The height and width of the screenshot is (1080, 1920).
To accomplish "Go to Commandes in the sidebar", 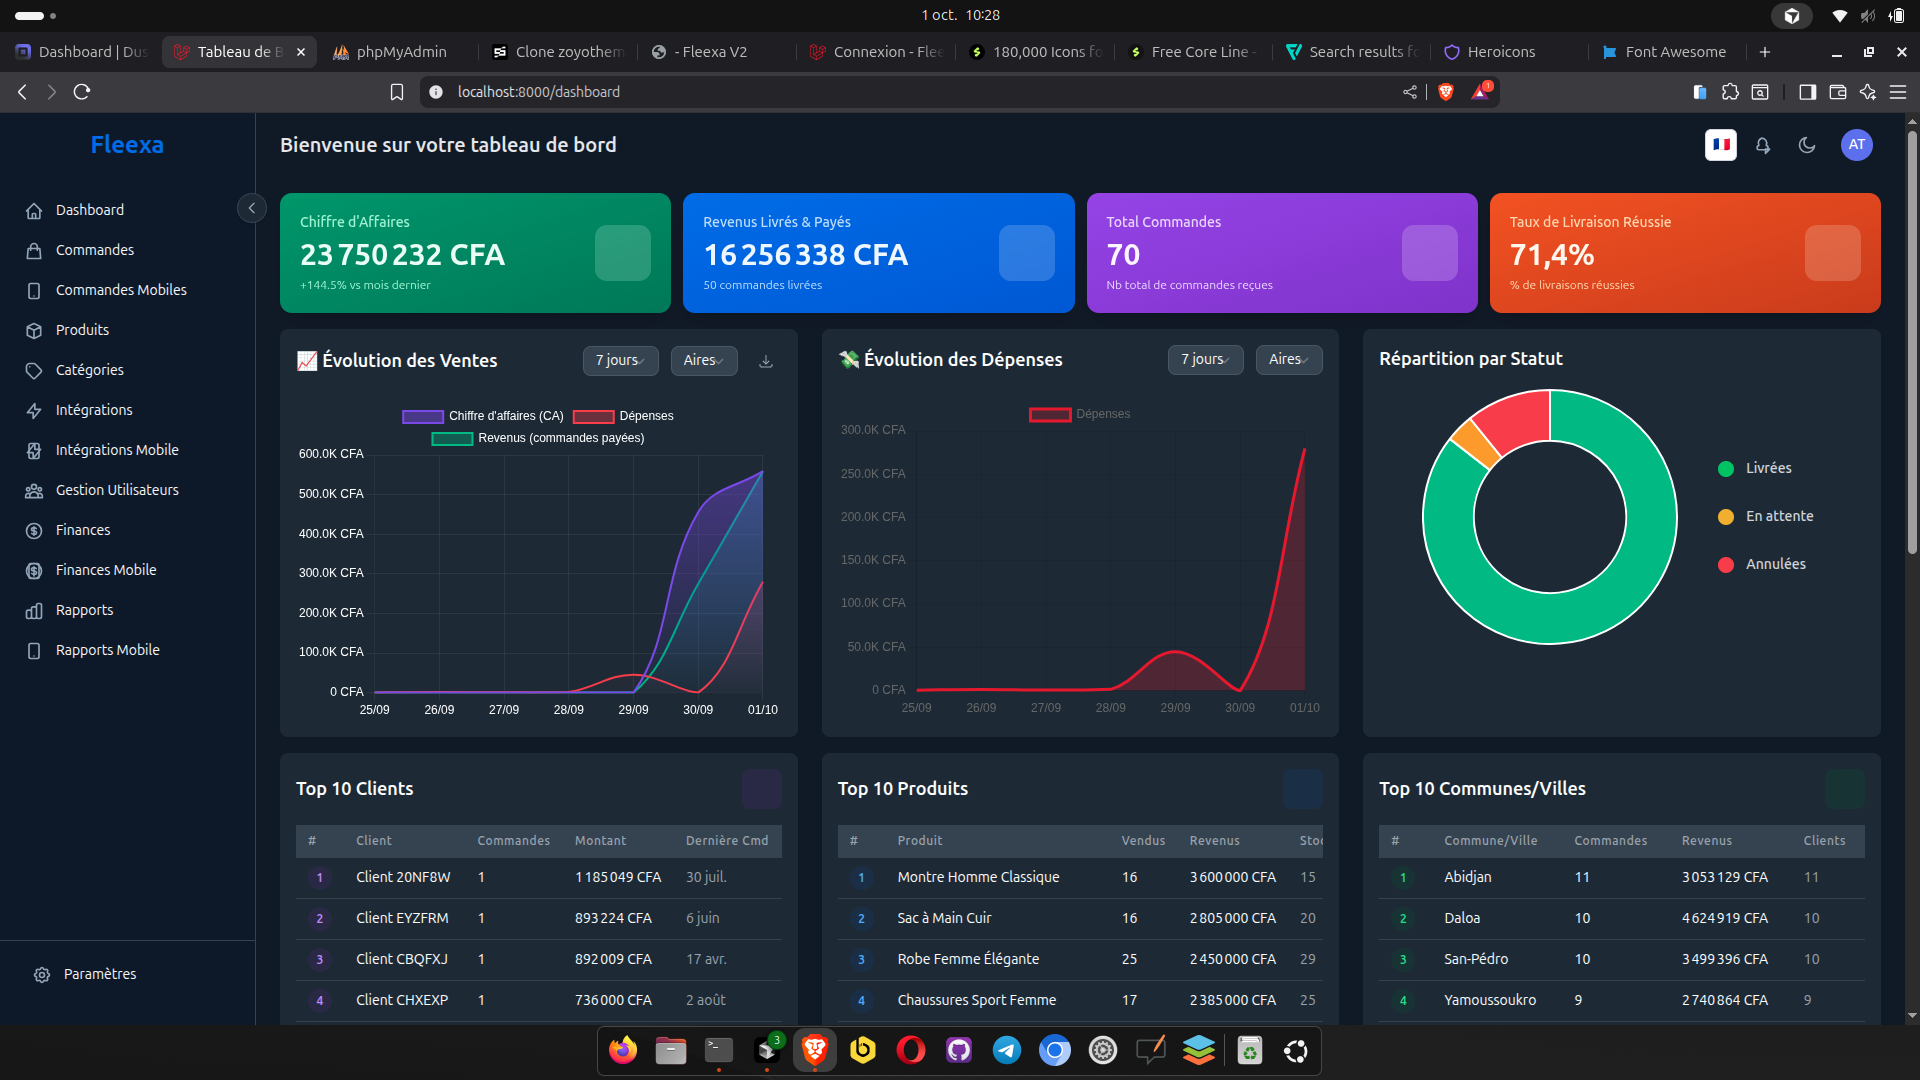I will point(94,249).
